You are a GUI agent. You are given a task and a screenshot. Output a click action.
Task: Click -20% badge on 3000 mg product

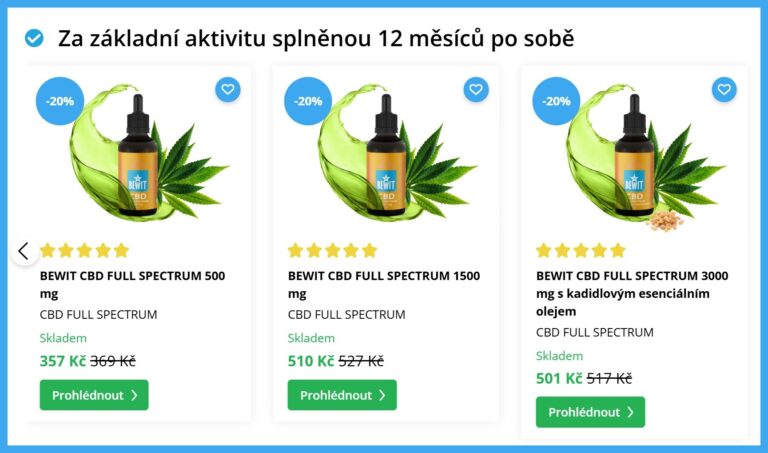(556, 101)
